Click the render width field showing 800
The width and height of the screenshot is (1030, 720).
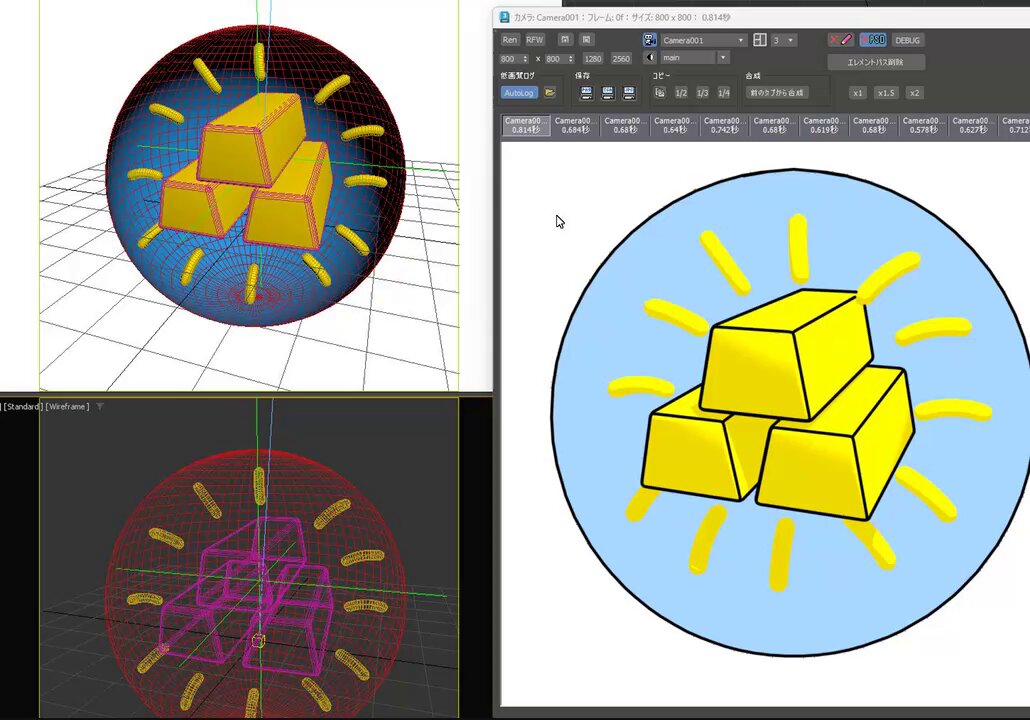(x=510, y=59)
